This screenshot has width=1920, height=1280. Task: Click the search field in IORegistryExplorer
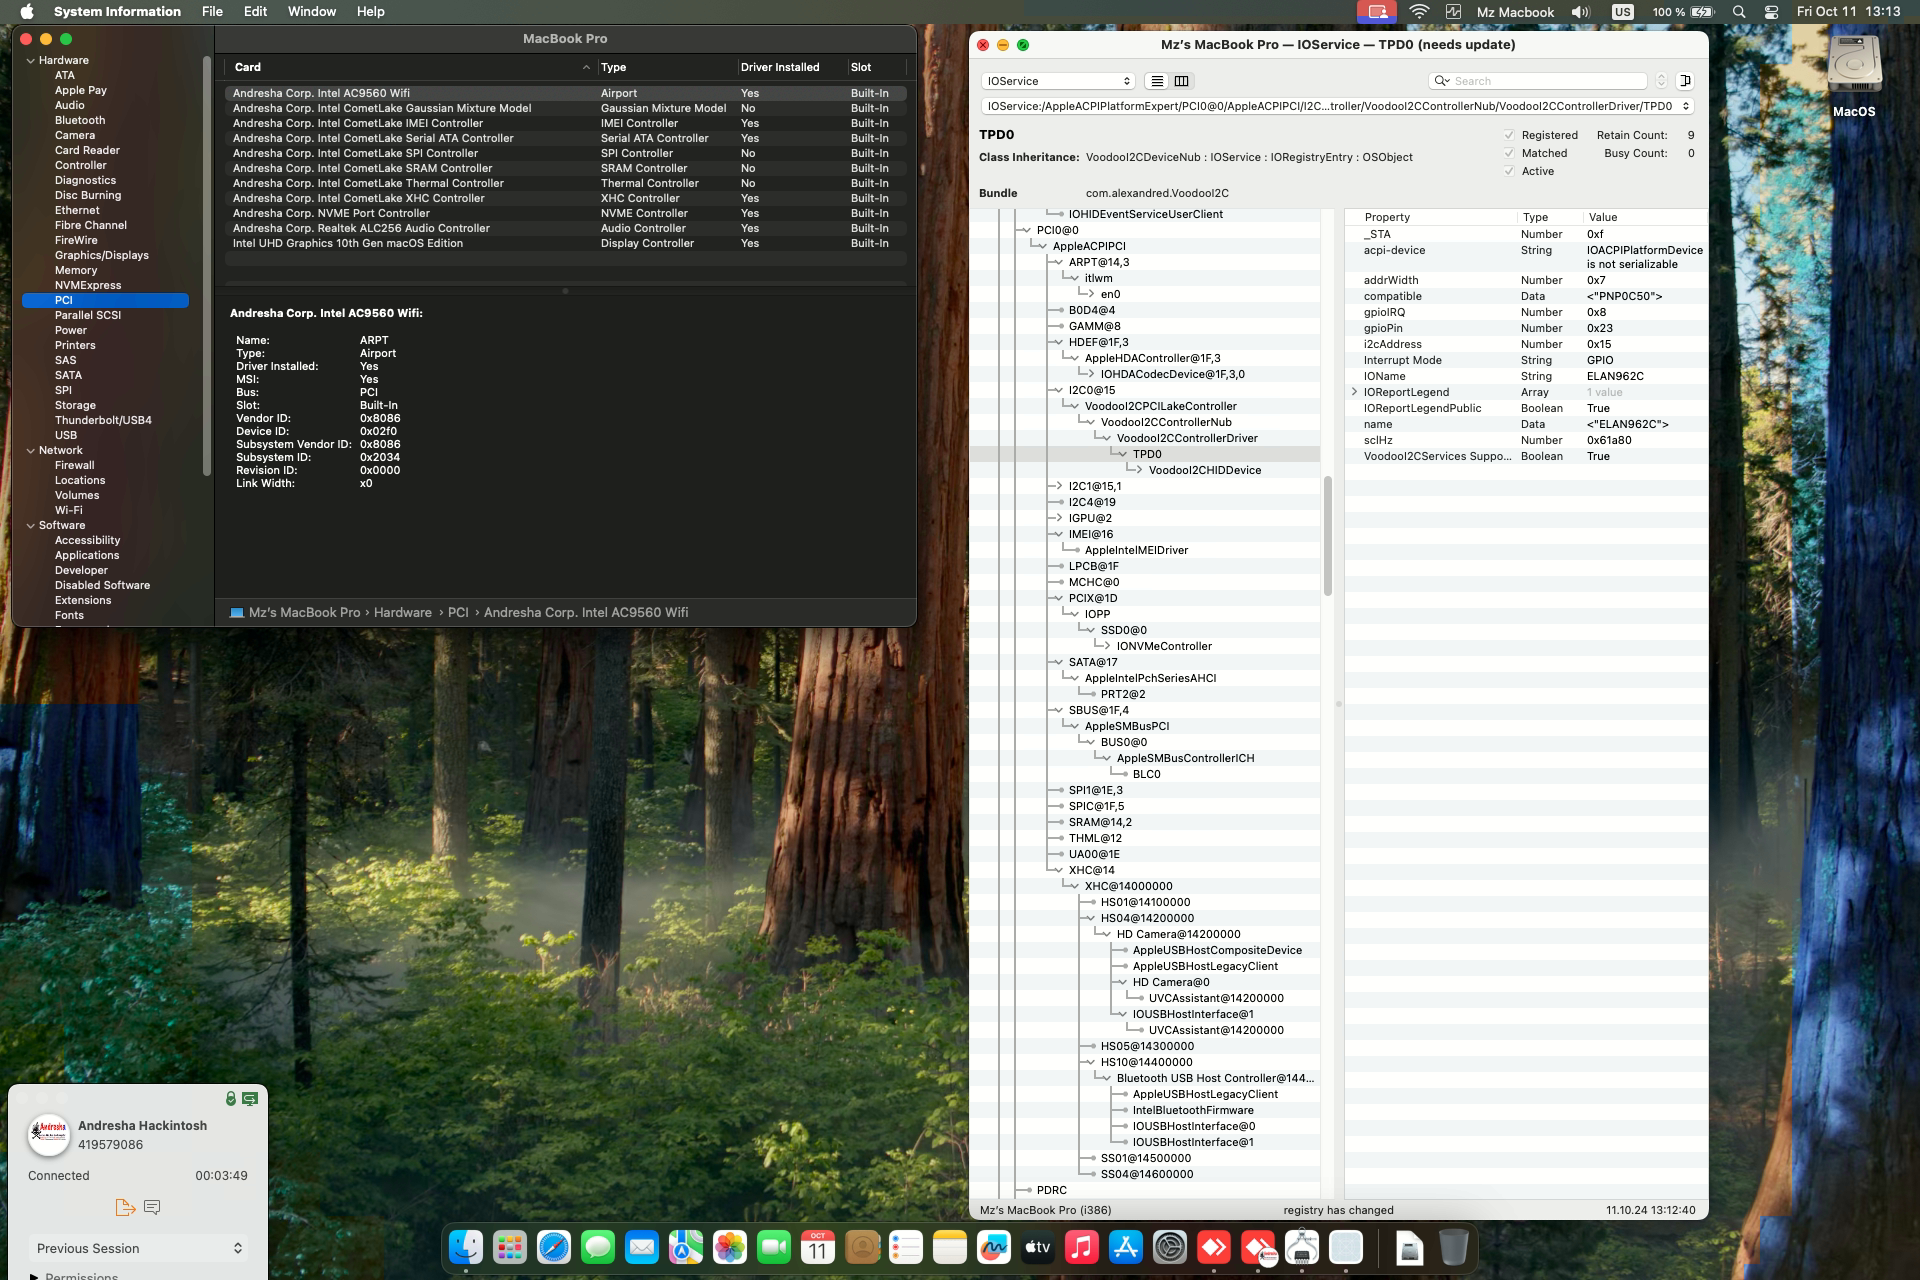pyautogui.click(x=1538, y=81)
